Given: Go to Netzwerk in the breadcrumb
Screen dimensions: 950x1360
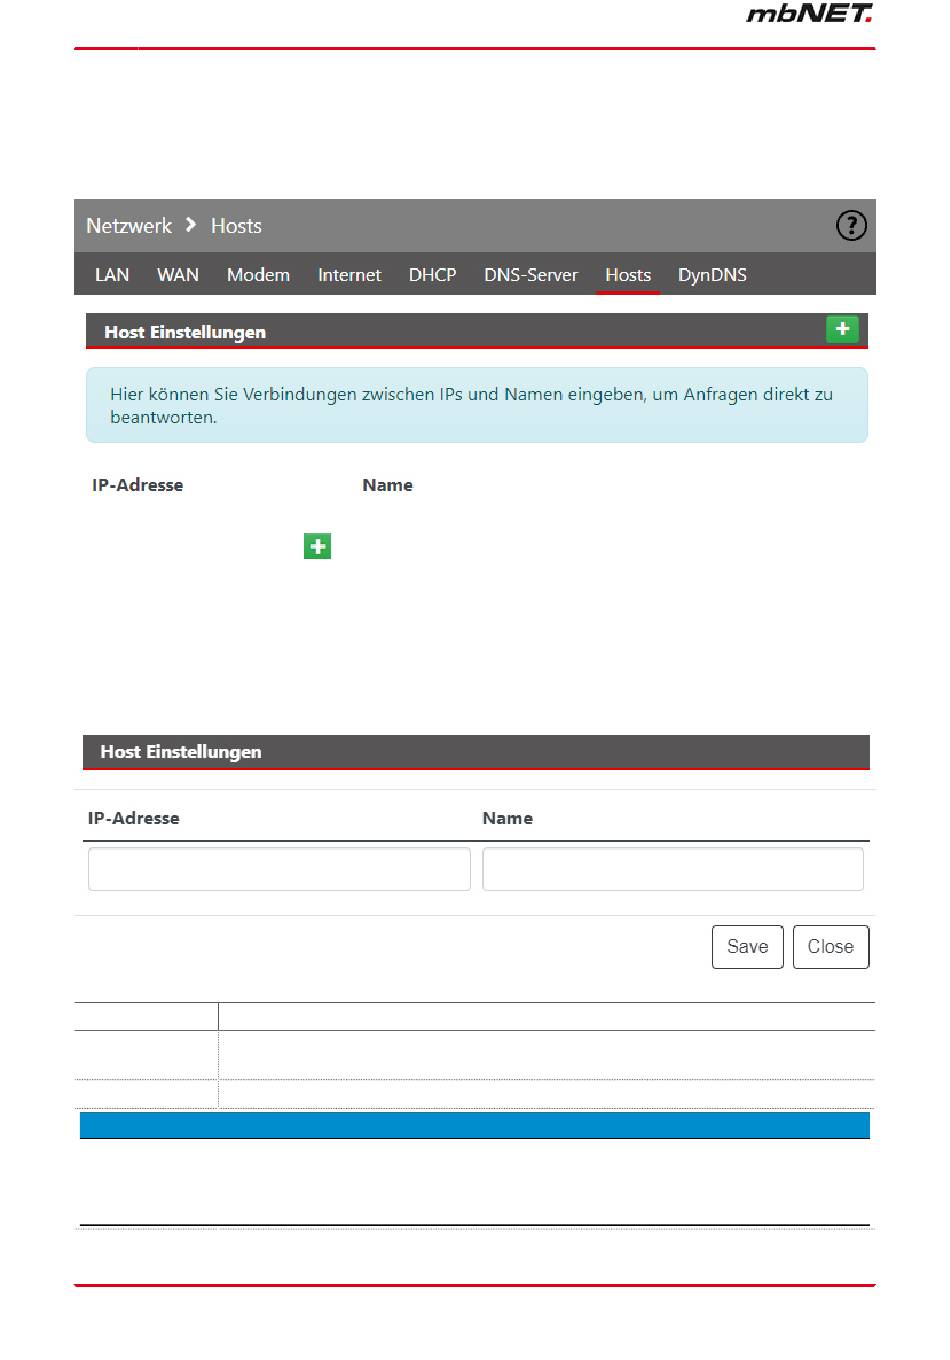Looking at the screenshot, I should coord(129,226).
